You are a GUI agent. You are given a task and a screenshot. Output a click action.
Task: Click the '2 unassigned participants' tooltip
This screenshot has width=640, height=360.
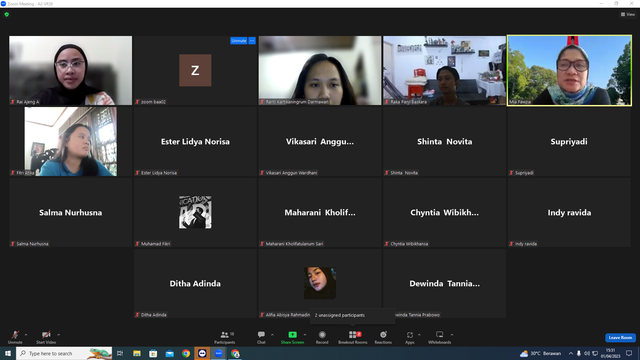(353, 315)
